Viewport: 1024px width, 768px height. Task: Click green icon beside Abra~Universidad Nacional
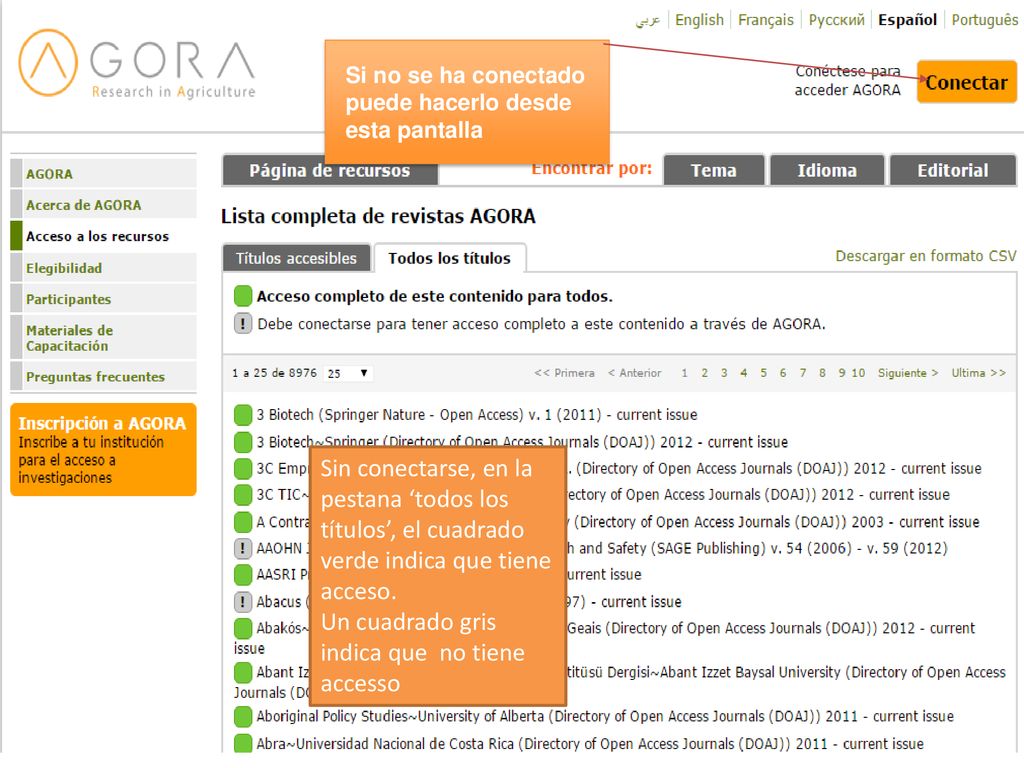243,743
